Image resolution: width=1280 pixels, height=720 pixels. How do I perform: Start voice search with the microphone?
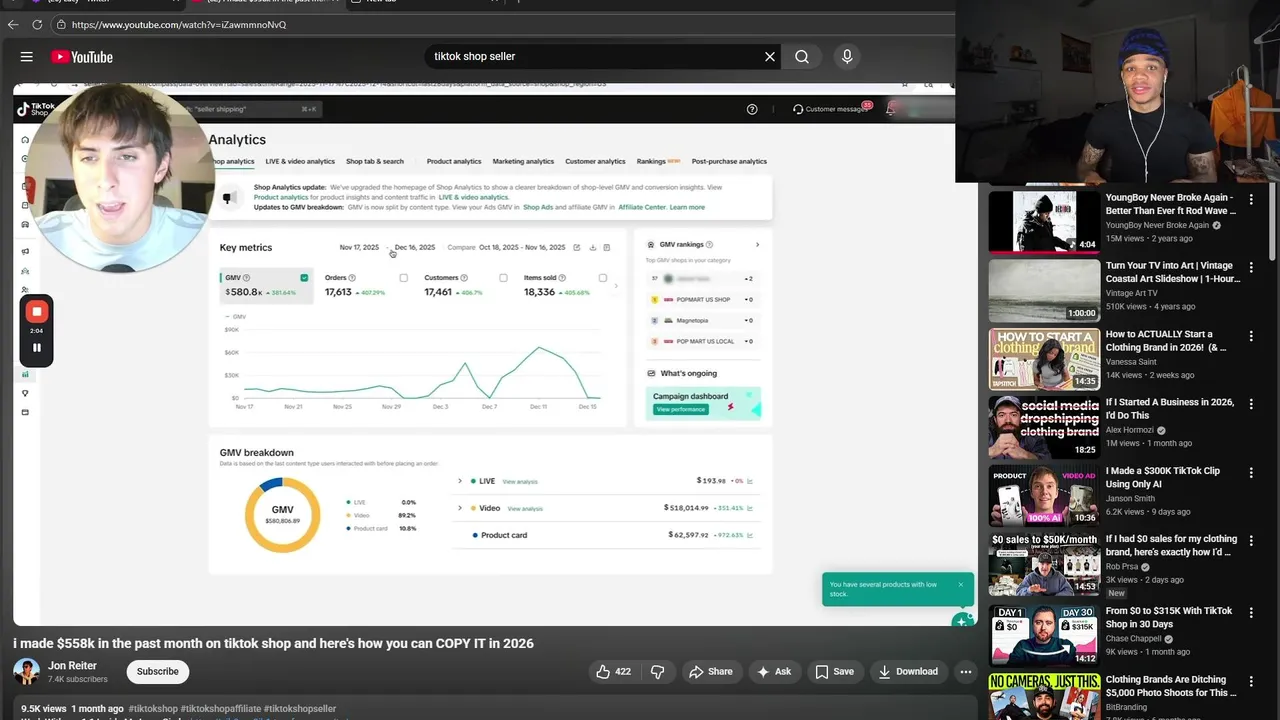point(847,57)
